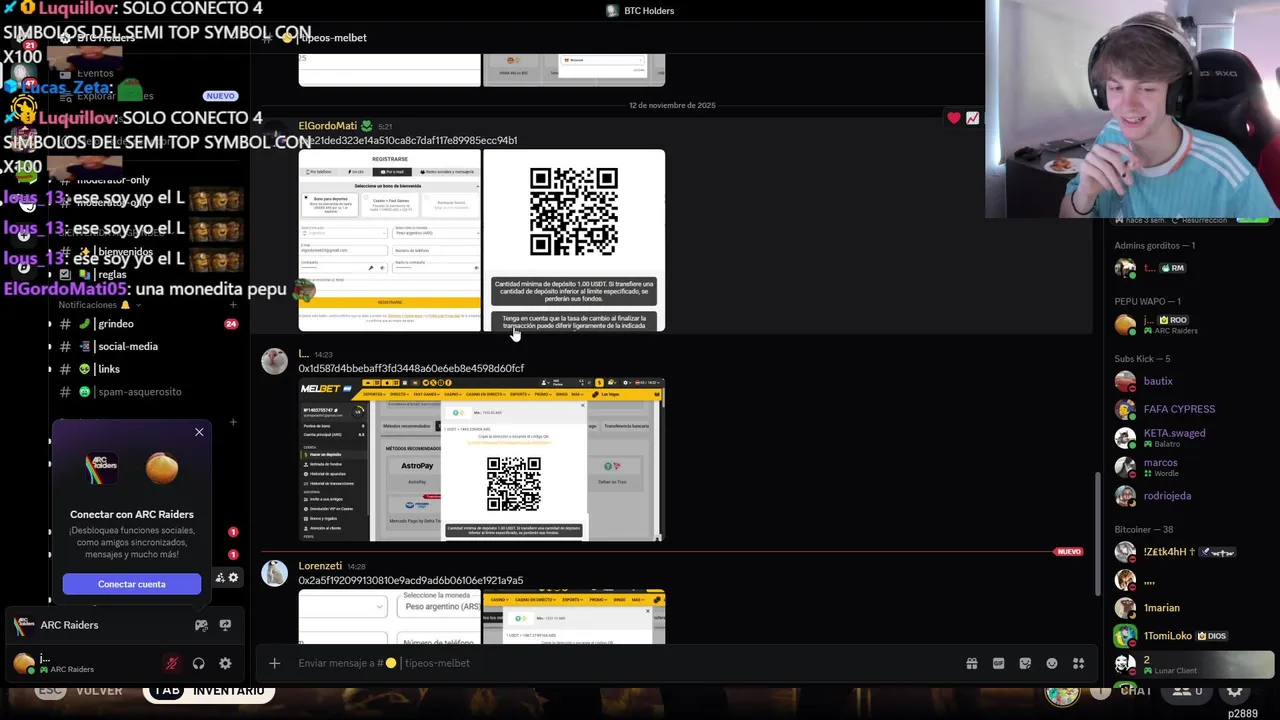Click the NUEVO new messages marker
Screen dimensions: 1280x720
coord(1069,552)
